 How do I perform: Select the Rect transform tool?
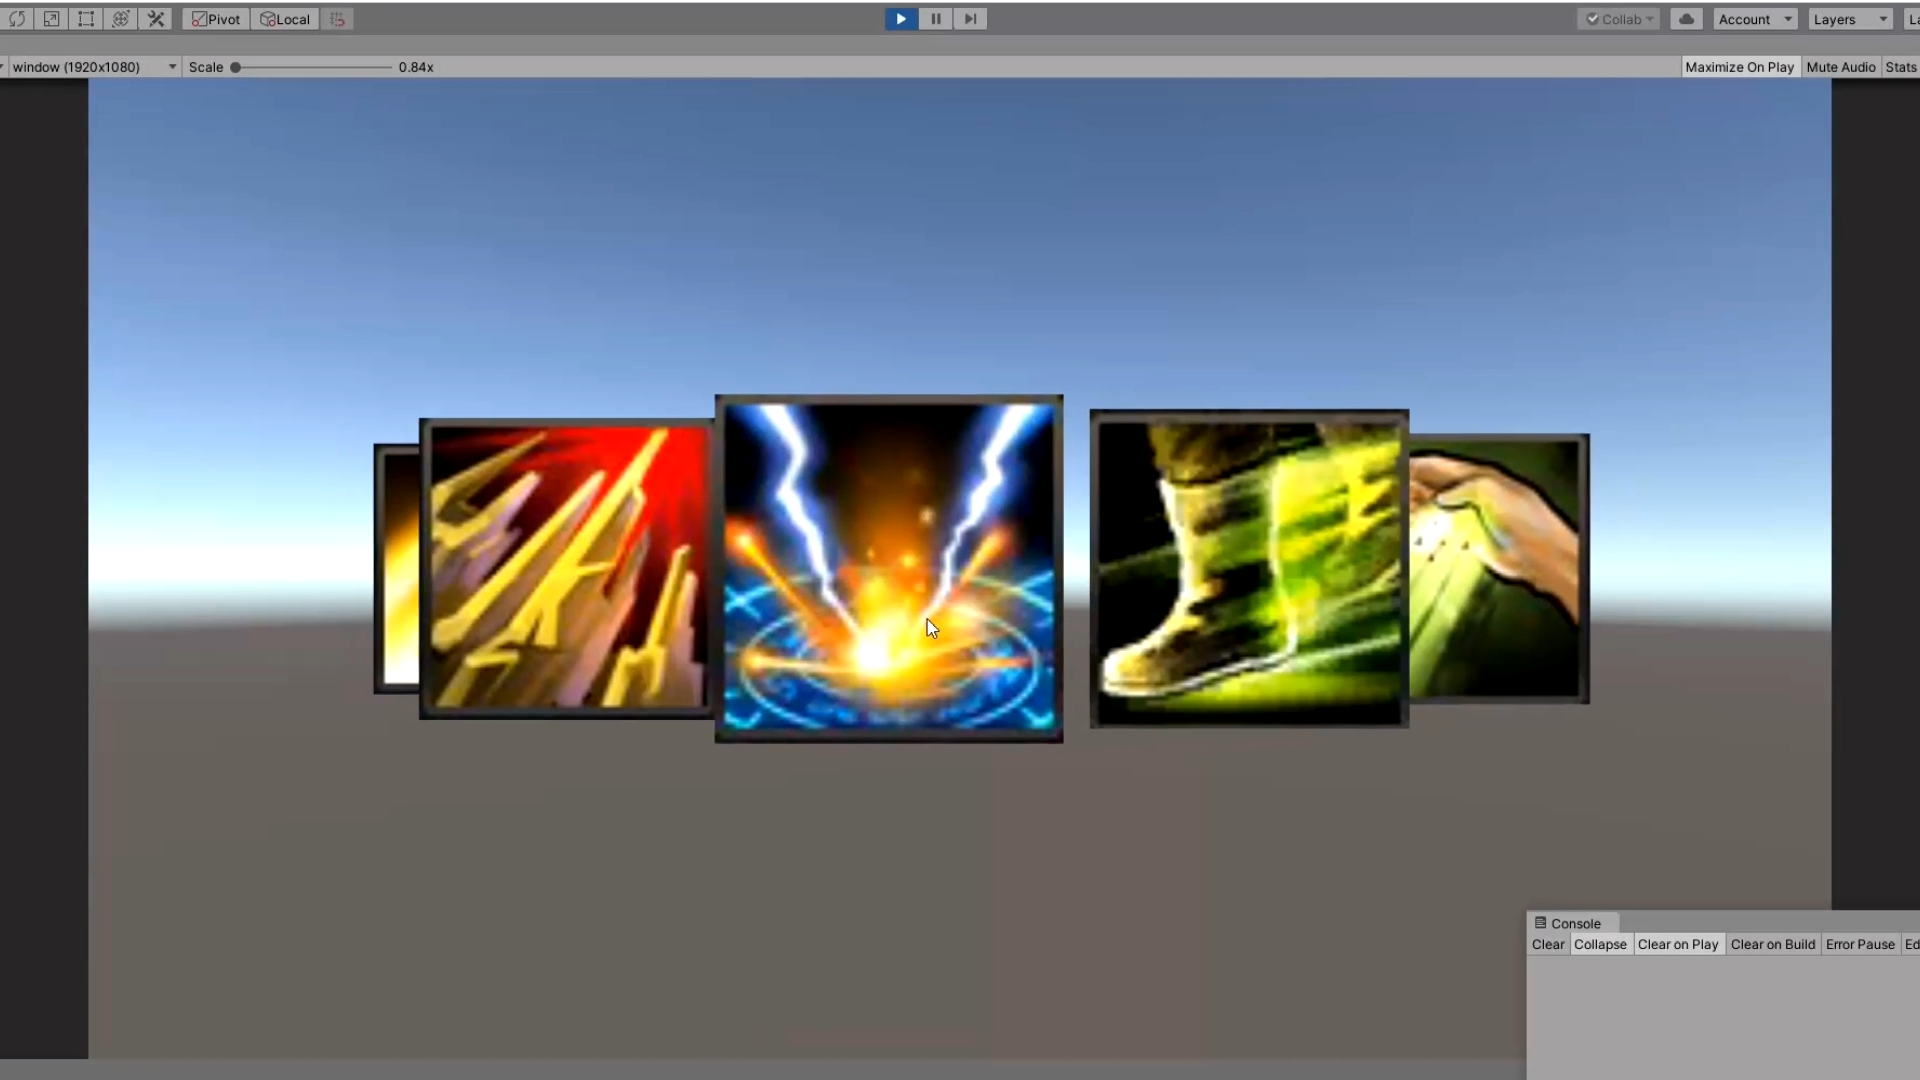pos(86,19)
